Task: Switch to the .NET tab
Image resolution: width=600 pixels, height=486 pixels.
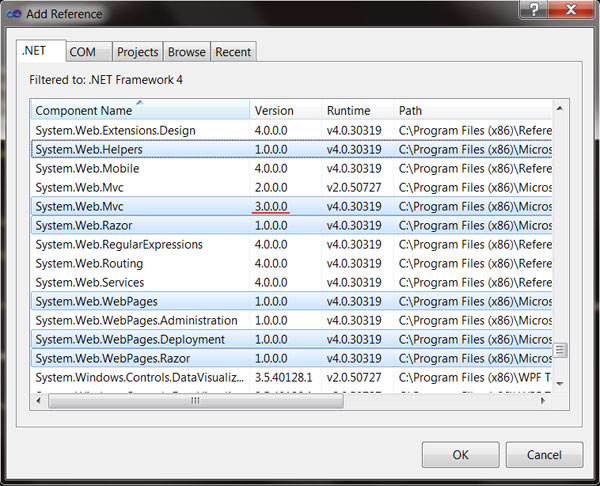Action: pyautogui.click(x=41, y=51)
